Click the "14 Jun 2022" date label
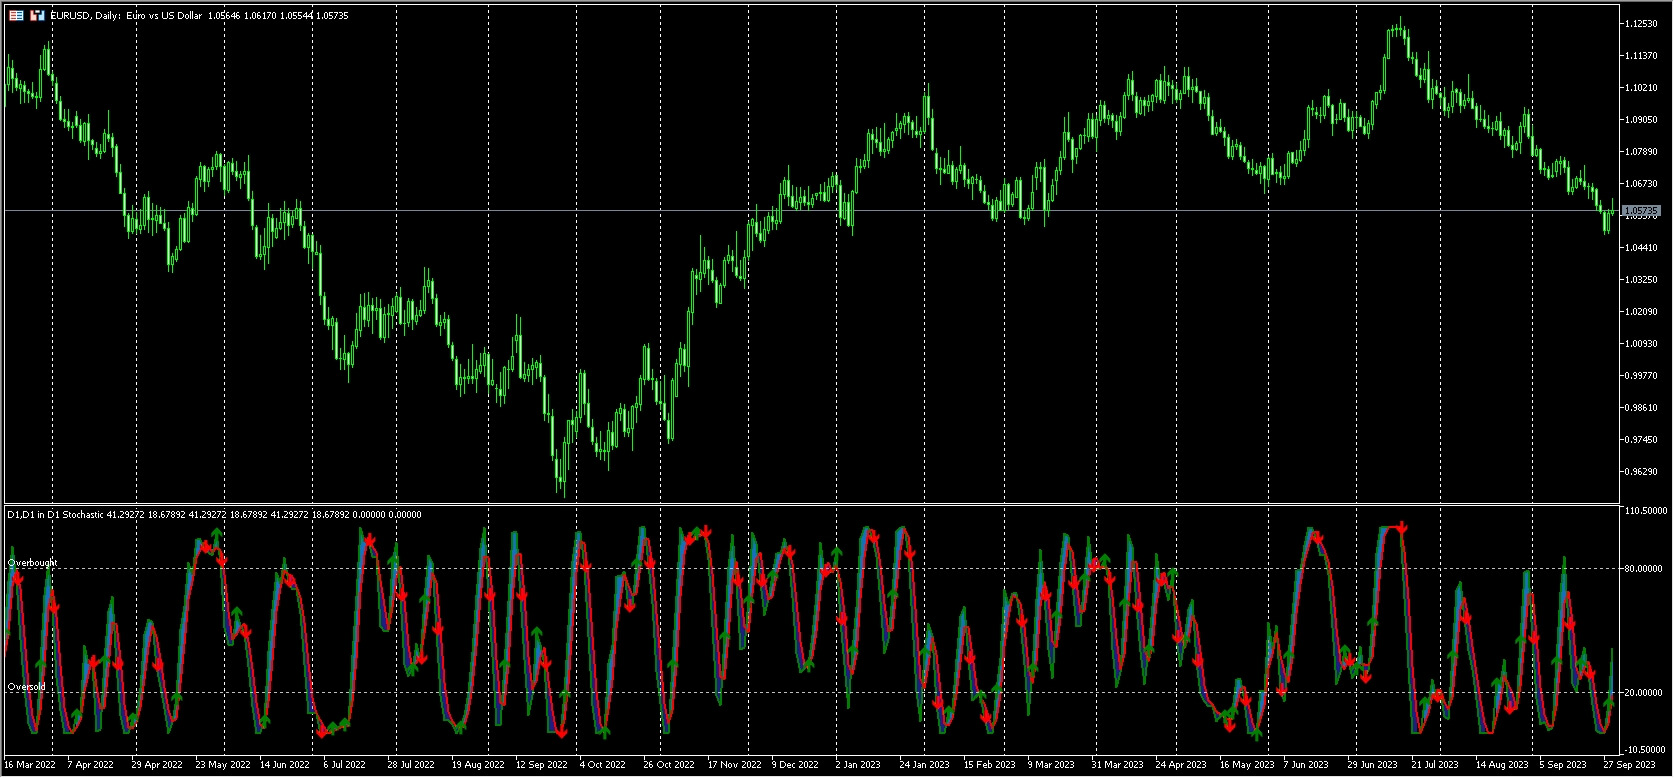 pyautogui.click(x=285, y=765)
